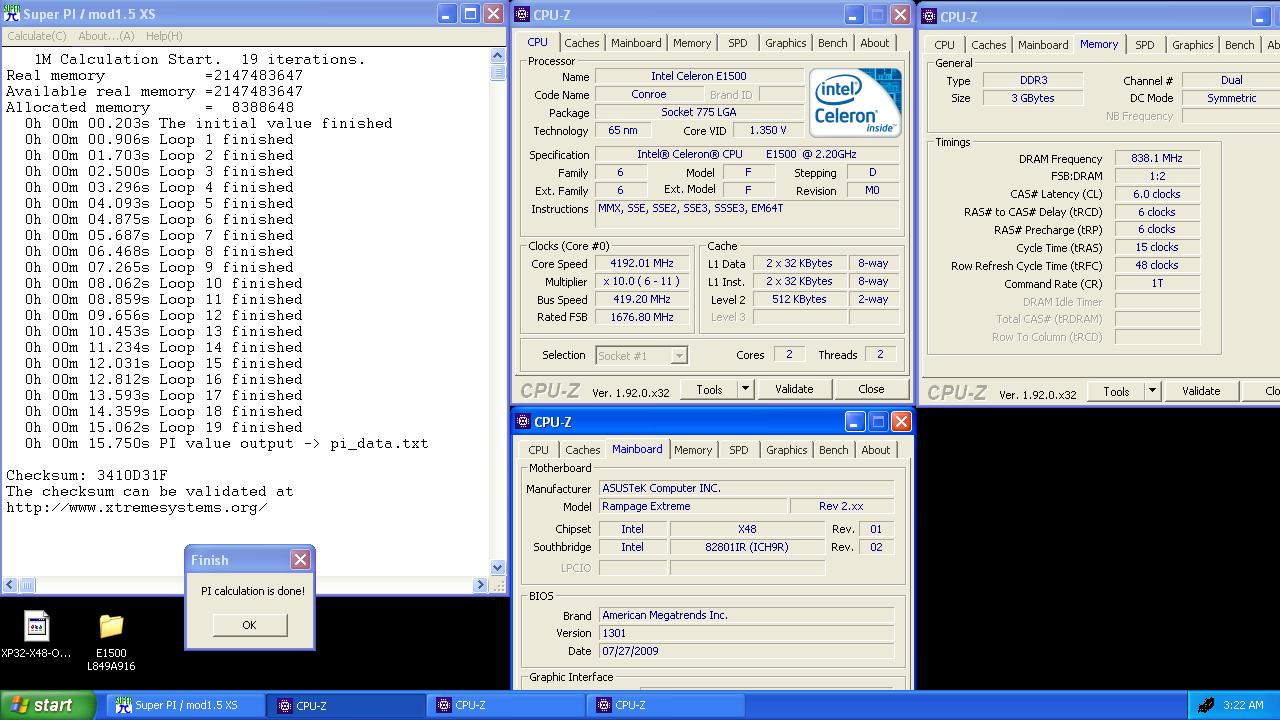Image resolution: width=1280 pixels, height=720 pixels.
Task: Close the Super PI window
Action: coord(494,14)
